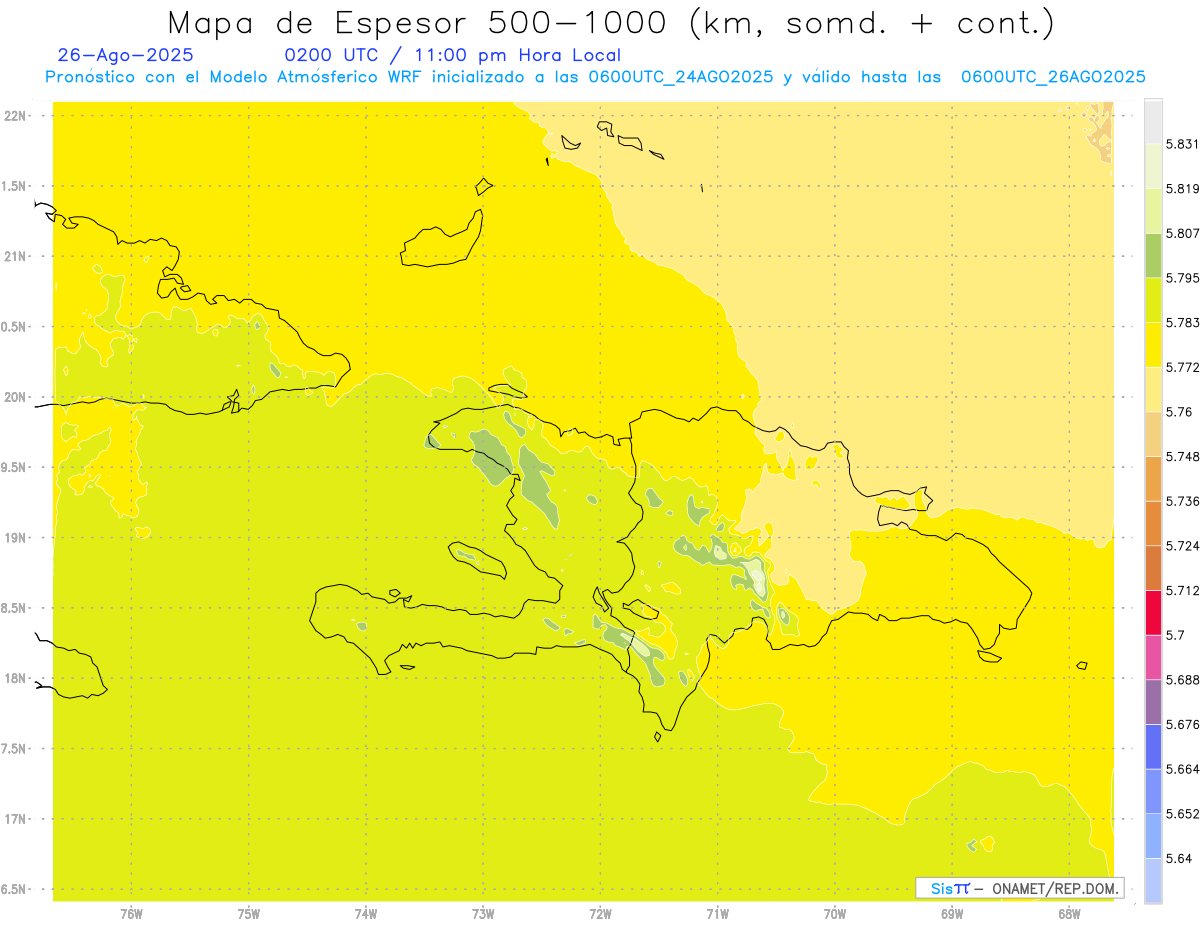Image resolution: width=1200 pixels, height=927 pixels.
Task: Click the latitude label 6.5N
Action: (x=13, y=889)
